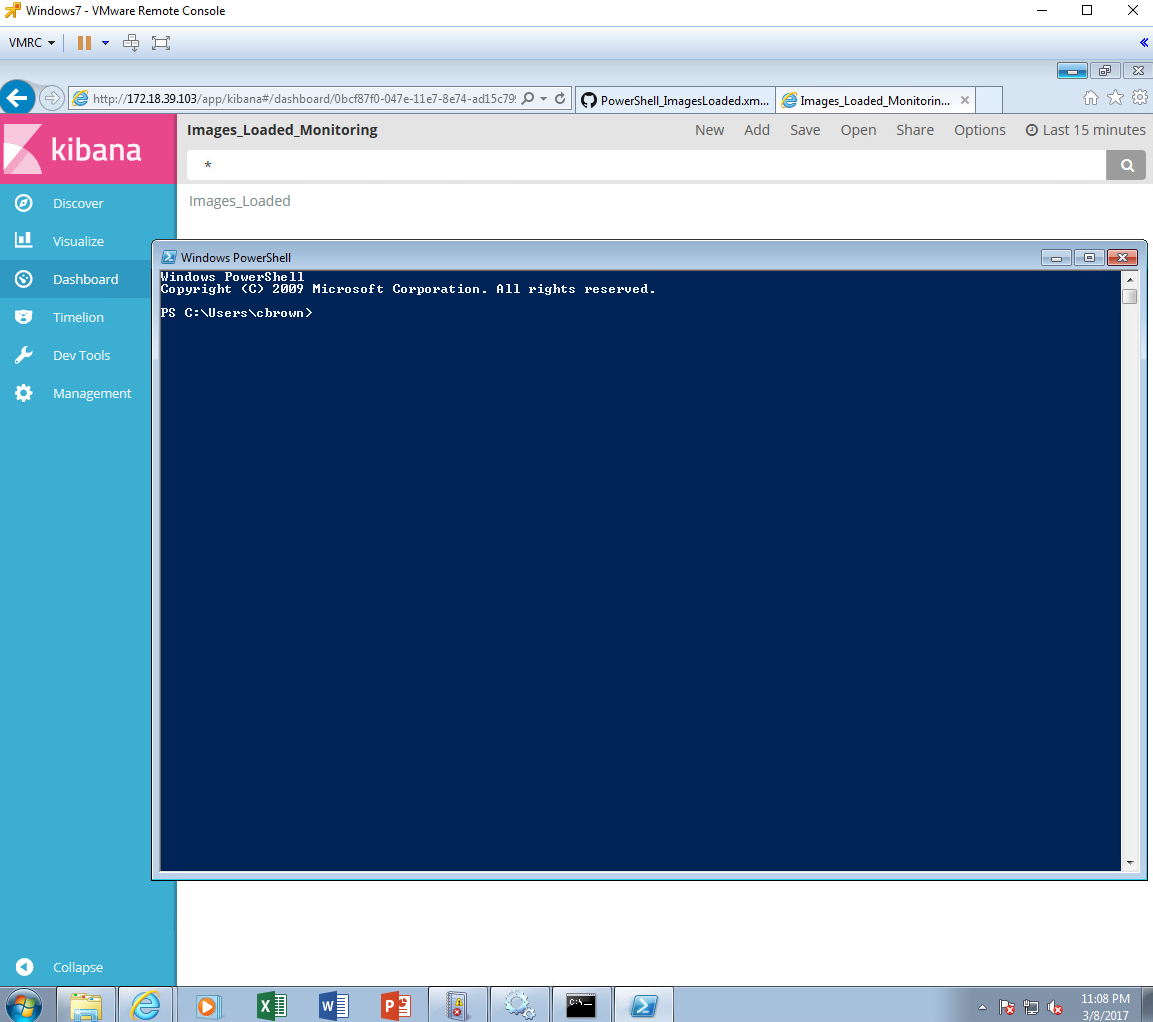Click the Kibana logo

pos(88,149)
